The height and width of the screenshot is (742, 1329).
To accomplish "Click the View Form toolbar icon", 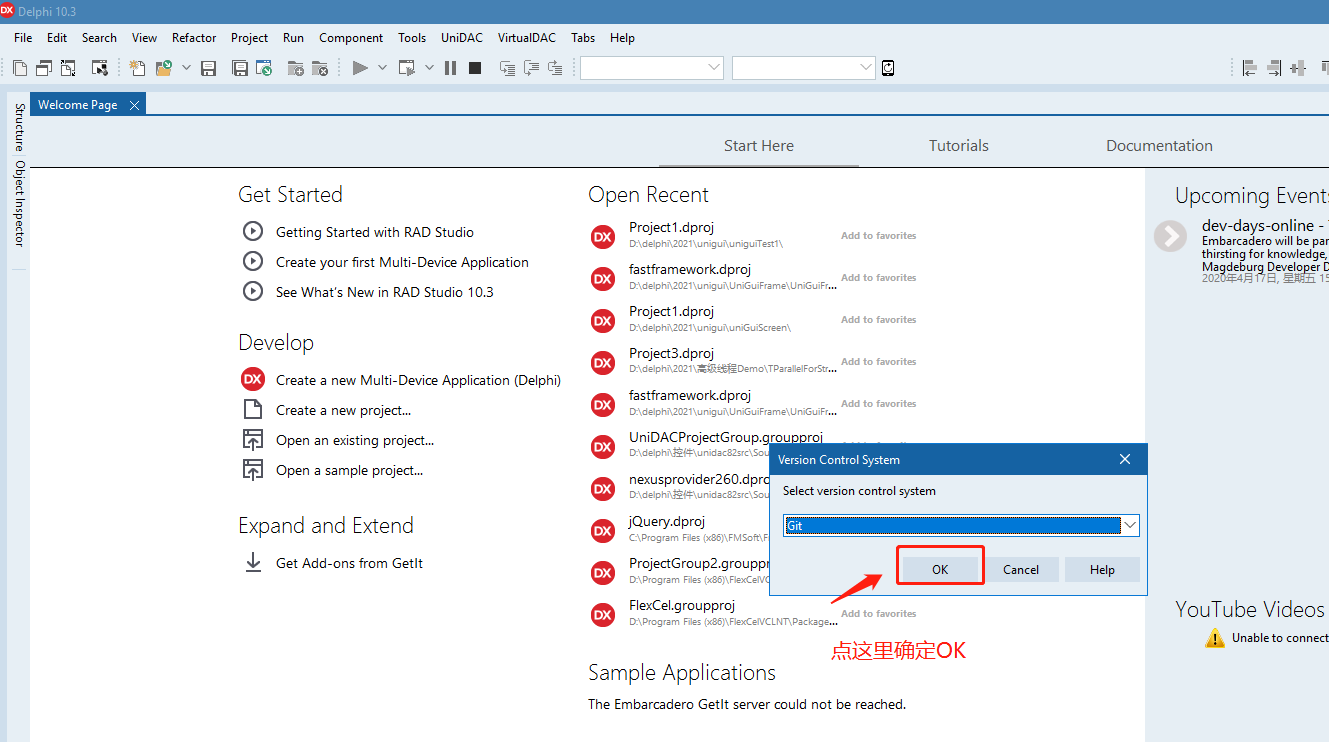I will pos(44,68).
